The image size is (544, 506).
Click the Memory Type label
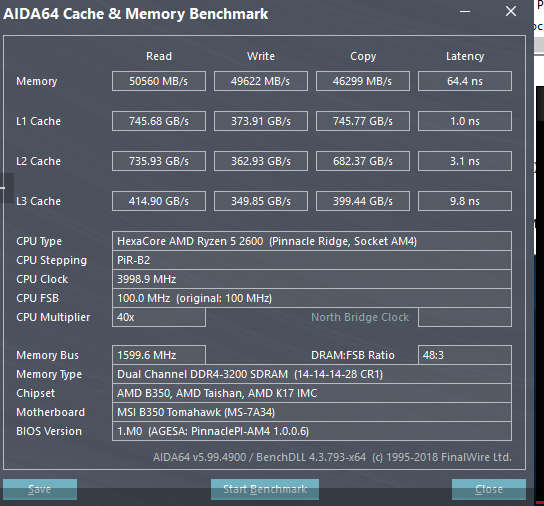pyautogui.click(x=49, y=374)
